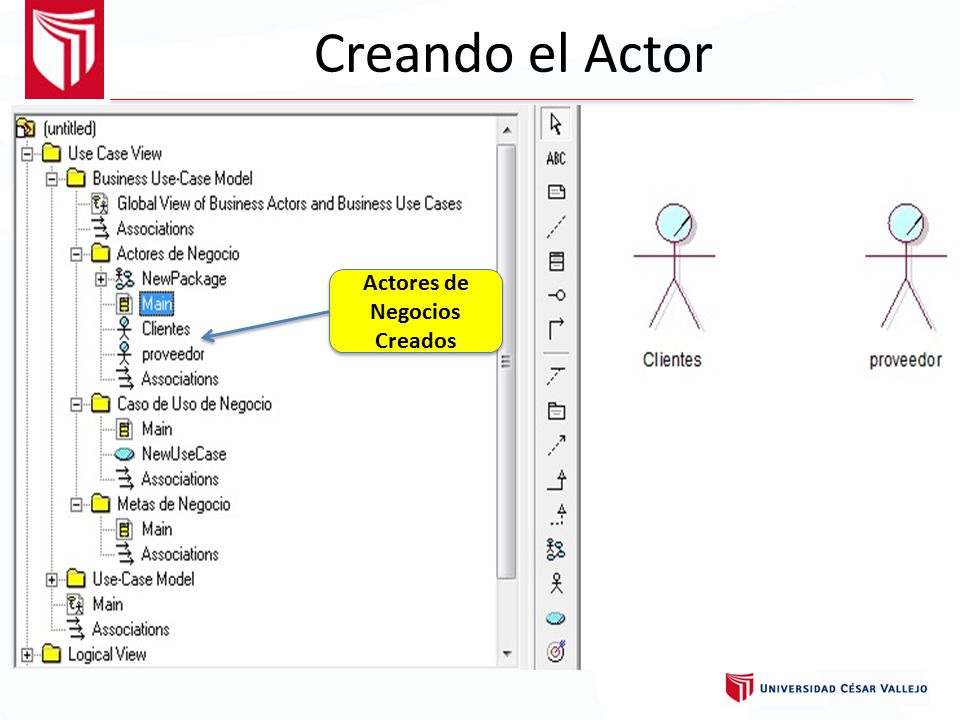Choose the Association Class tool
Image resolution: width=960 pixels, height=720 pixels.
pos(556,375)
